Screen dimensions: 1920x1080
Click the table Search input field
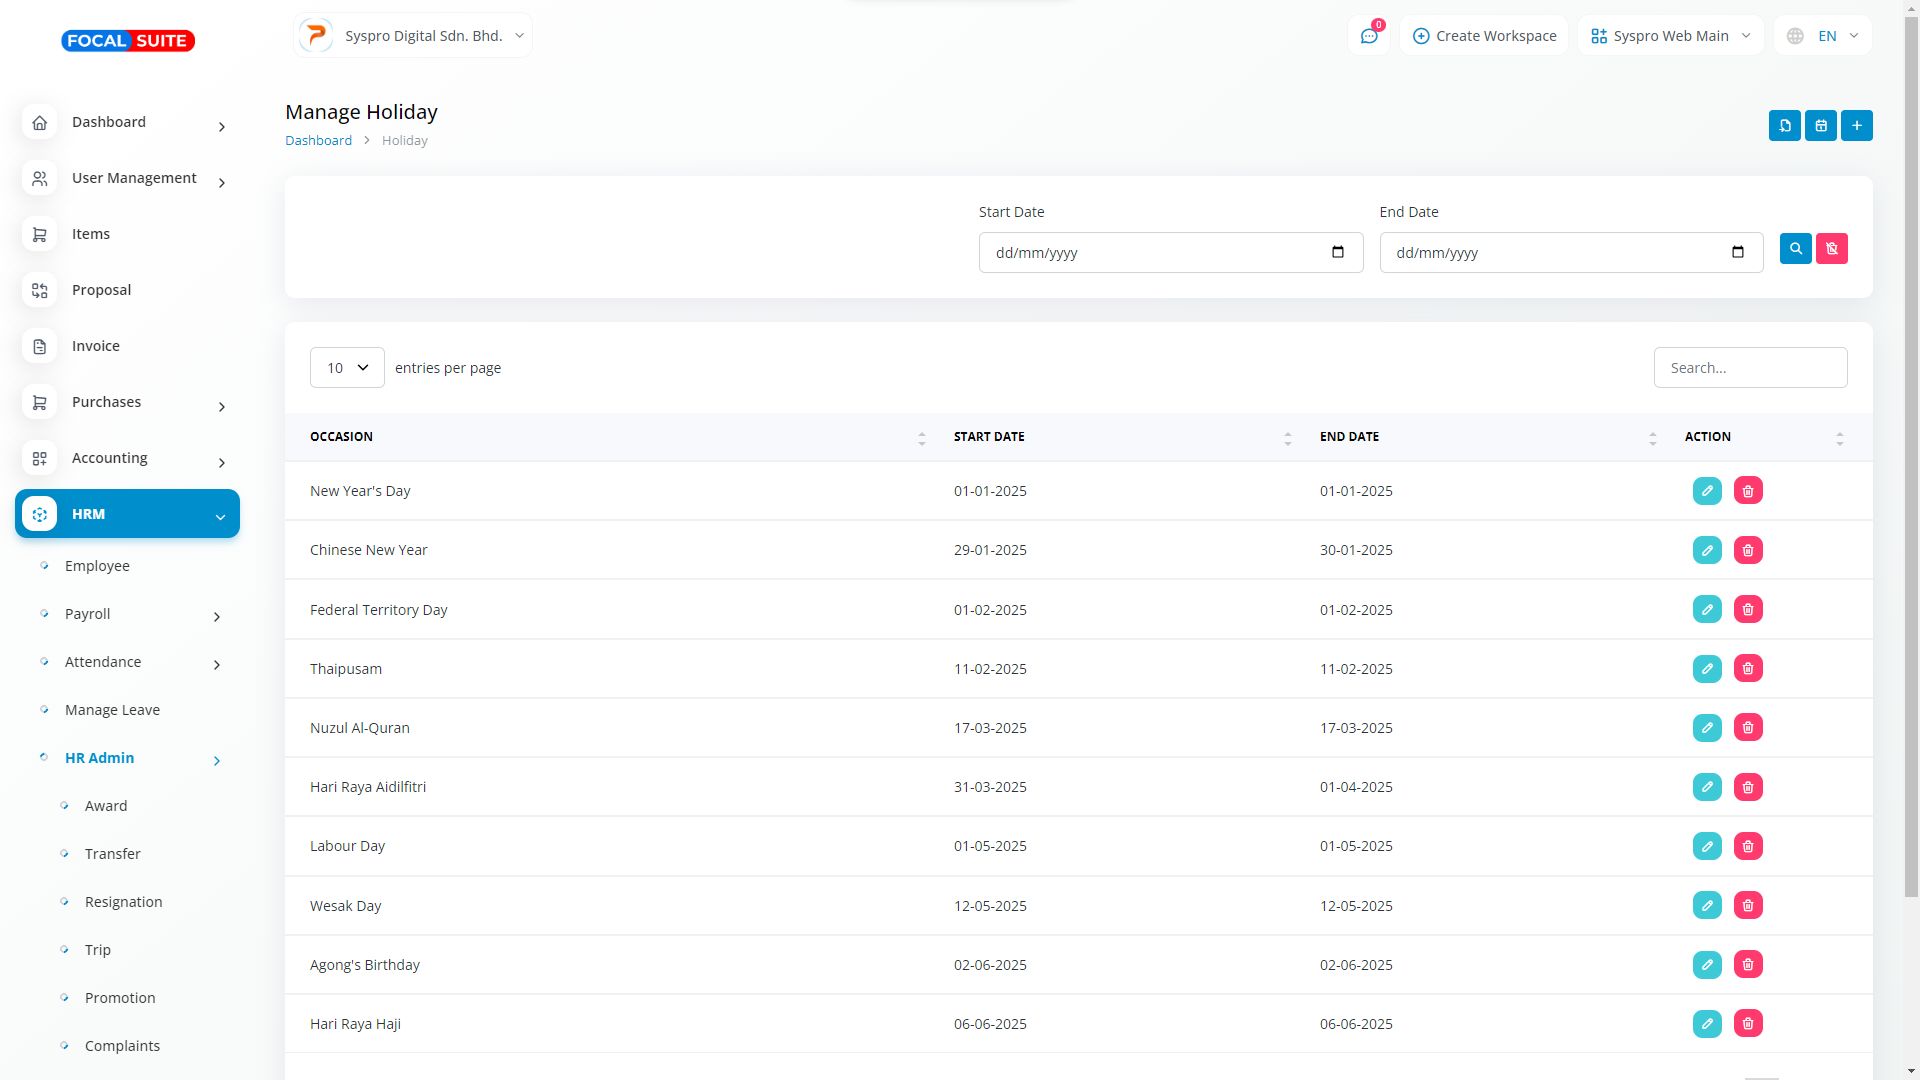(1749, 368)
